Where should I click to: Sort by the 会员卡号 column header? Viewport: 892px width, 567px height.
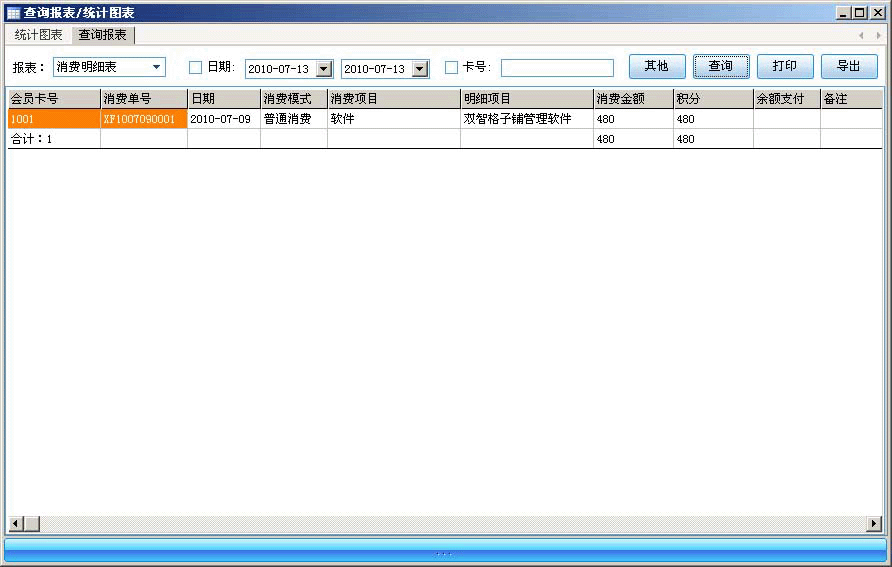(x=54, y=99)
